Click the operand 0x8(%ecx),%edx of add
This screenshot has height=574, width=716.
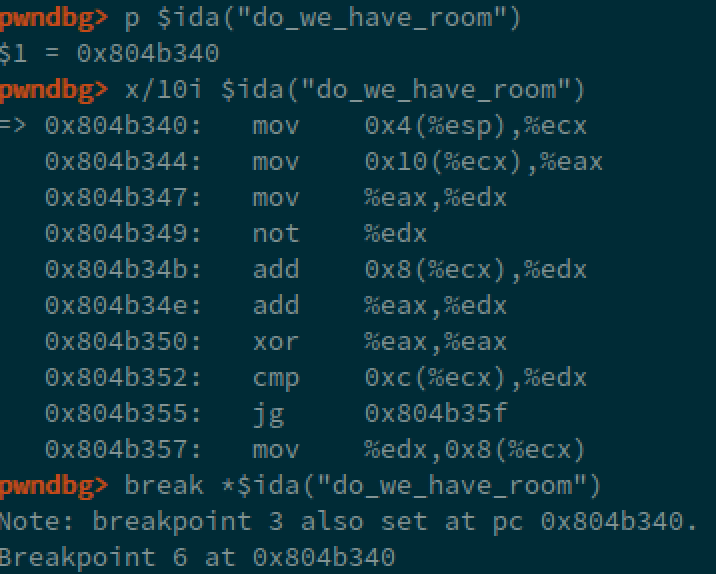tap(475, 269)
